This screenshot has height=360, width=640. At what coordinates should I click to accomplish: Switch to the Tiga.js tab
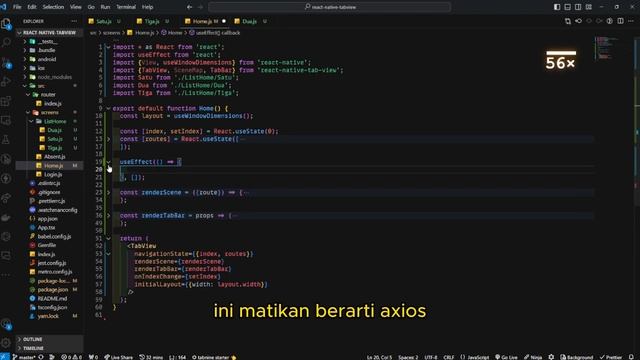pos(153,21)
